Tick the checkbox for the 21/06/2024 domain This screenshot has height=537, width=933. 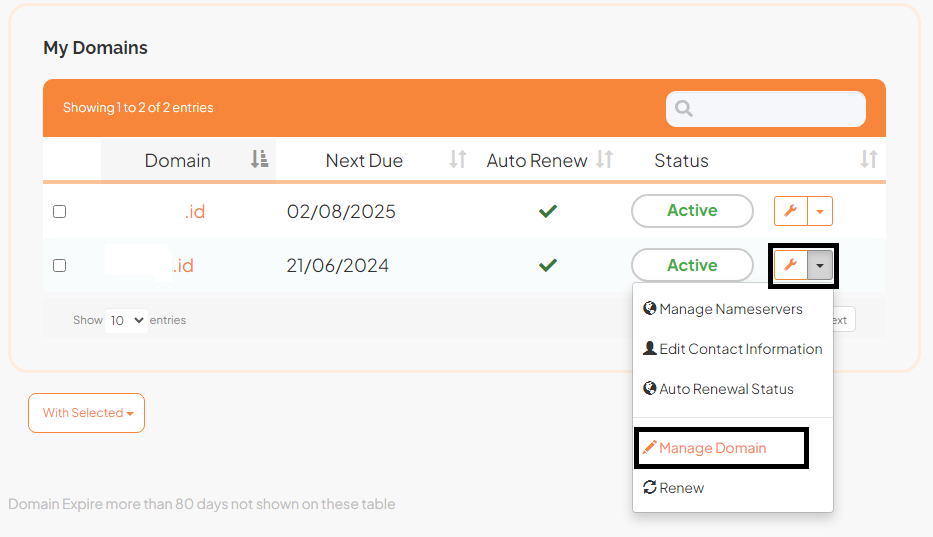click(59, 266)
